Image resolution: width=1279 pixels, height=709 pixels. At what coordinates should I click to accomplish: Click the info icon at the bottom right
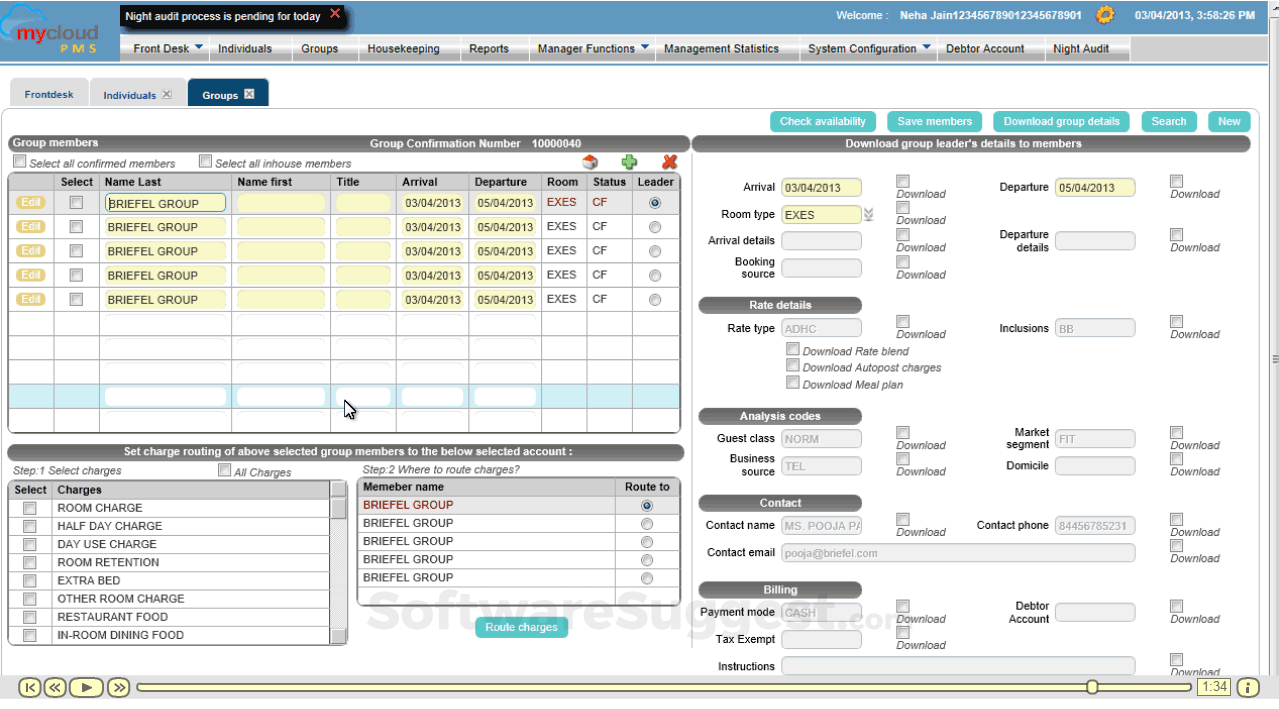click(1247, 687)
